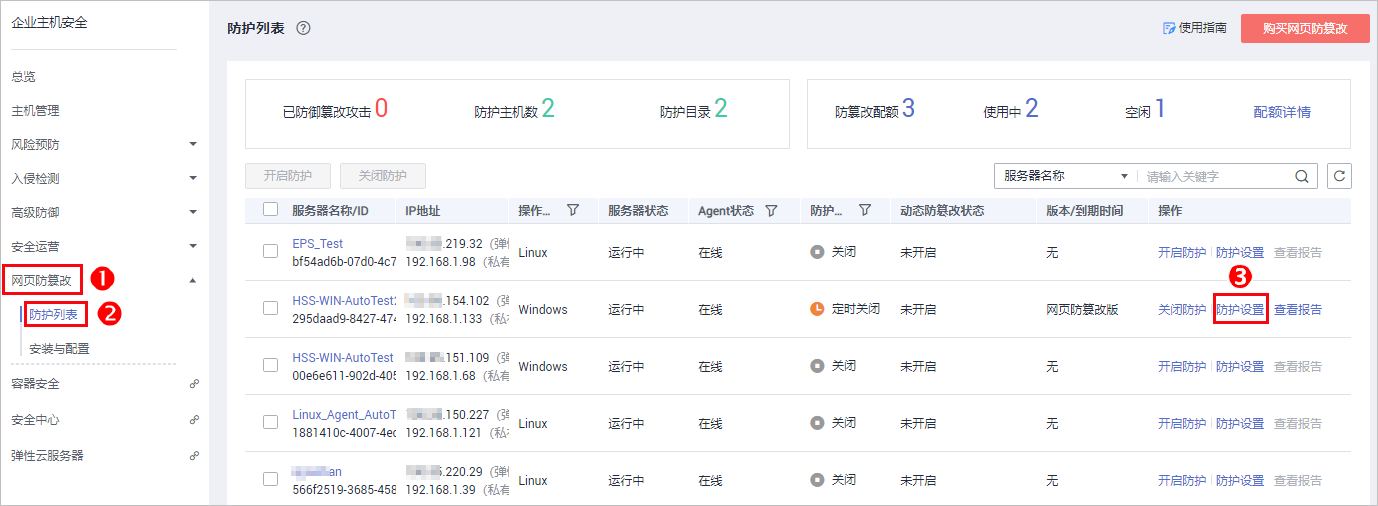Check the Linux_Agent_AutoT server checkbox
Screen dimensions: 1378x506
pos(270,423)
